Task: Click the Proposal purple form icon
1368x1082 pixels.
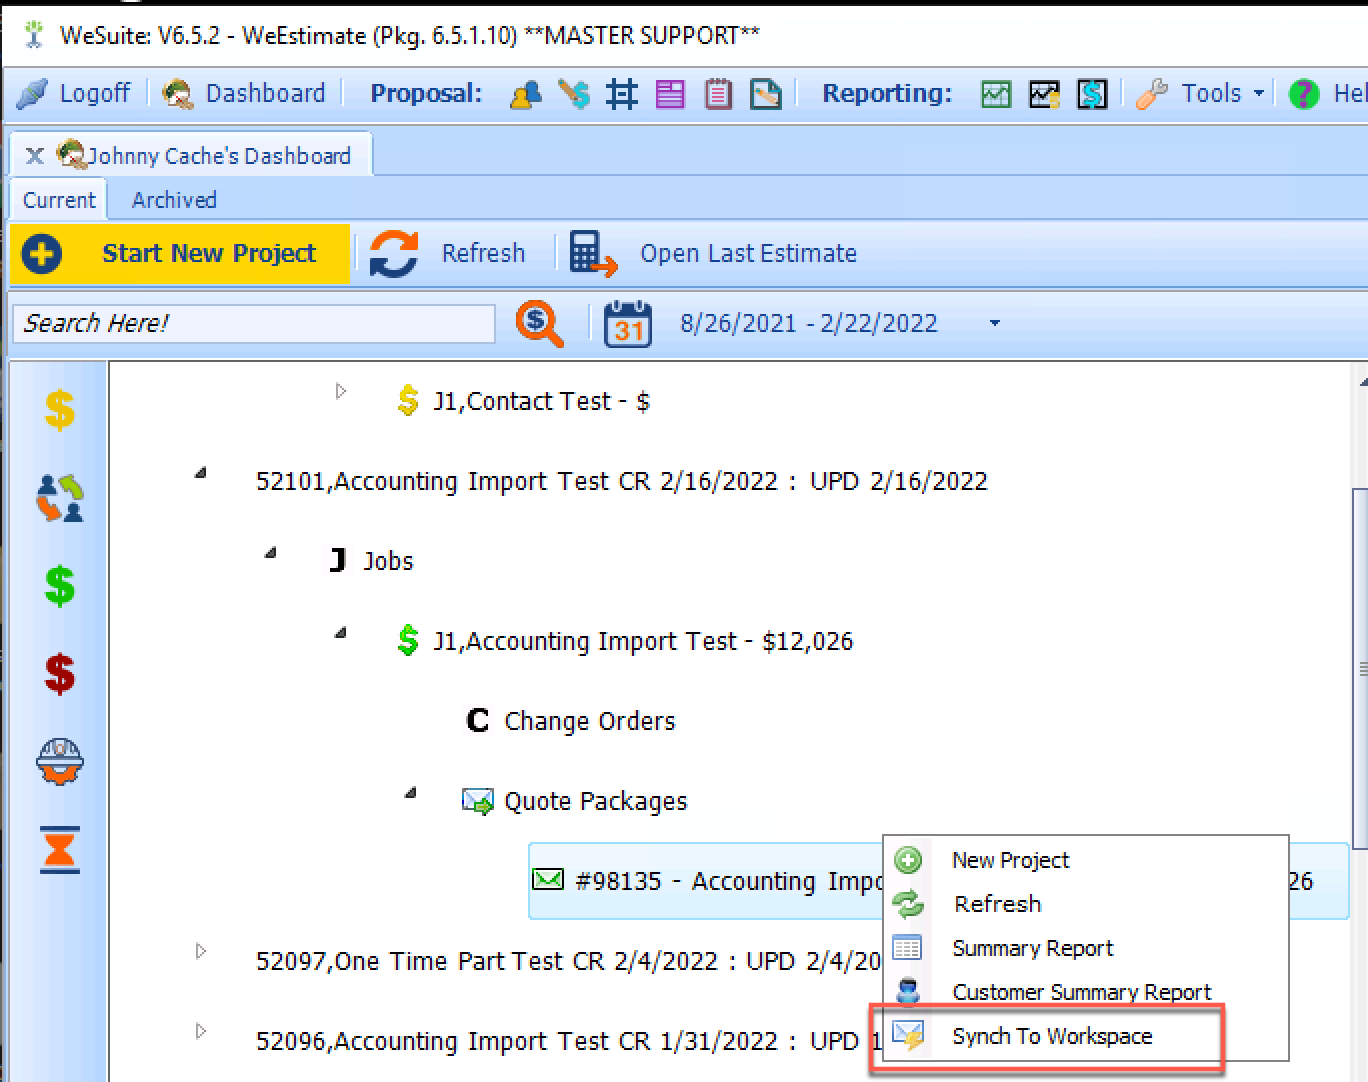Action: pyautogui.click(x=670, y=95)
